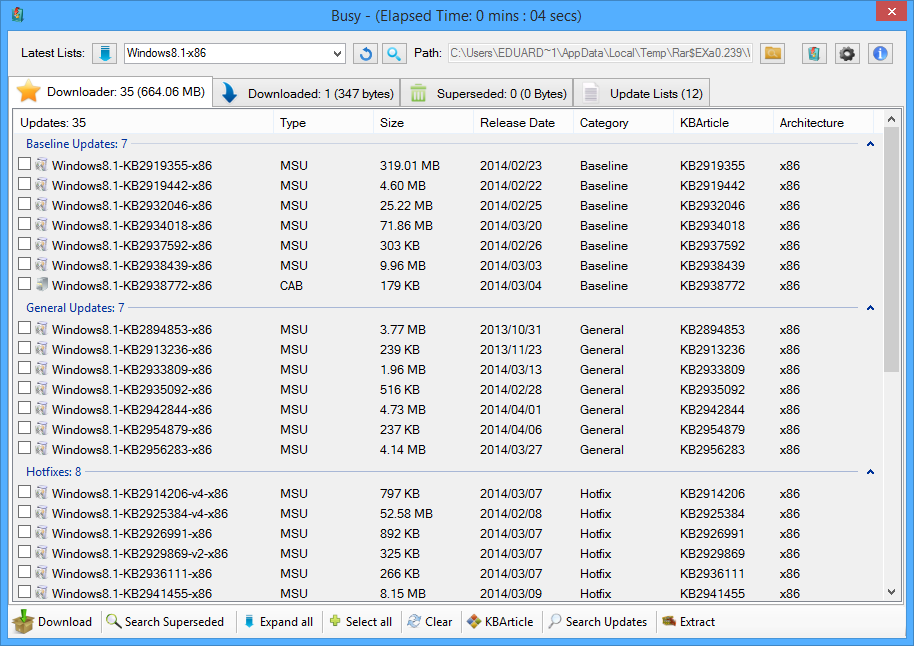
Task: Sort by Release Date column header
Action: point(523,123)
